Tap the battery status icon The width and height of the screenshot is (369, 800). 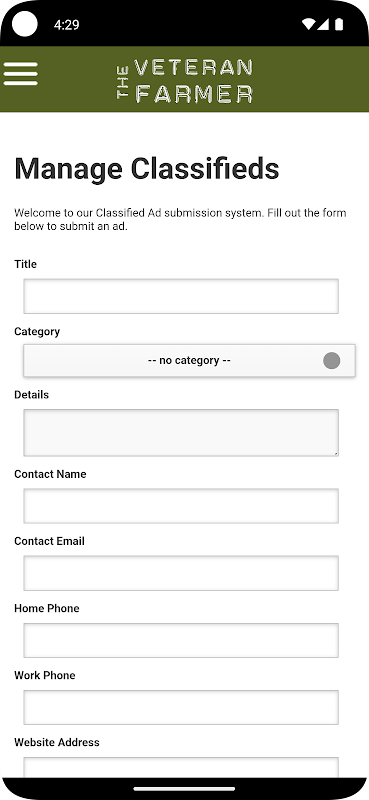338,24
